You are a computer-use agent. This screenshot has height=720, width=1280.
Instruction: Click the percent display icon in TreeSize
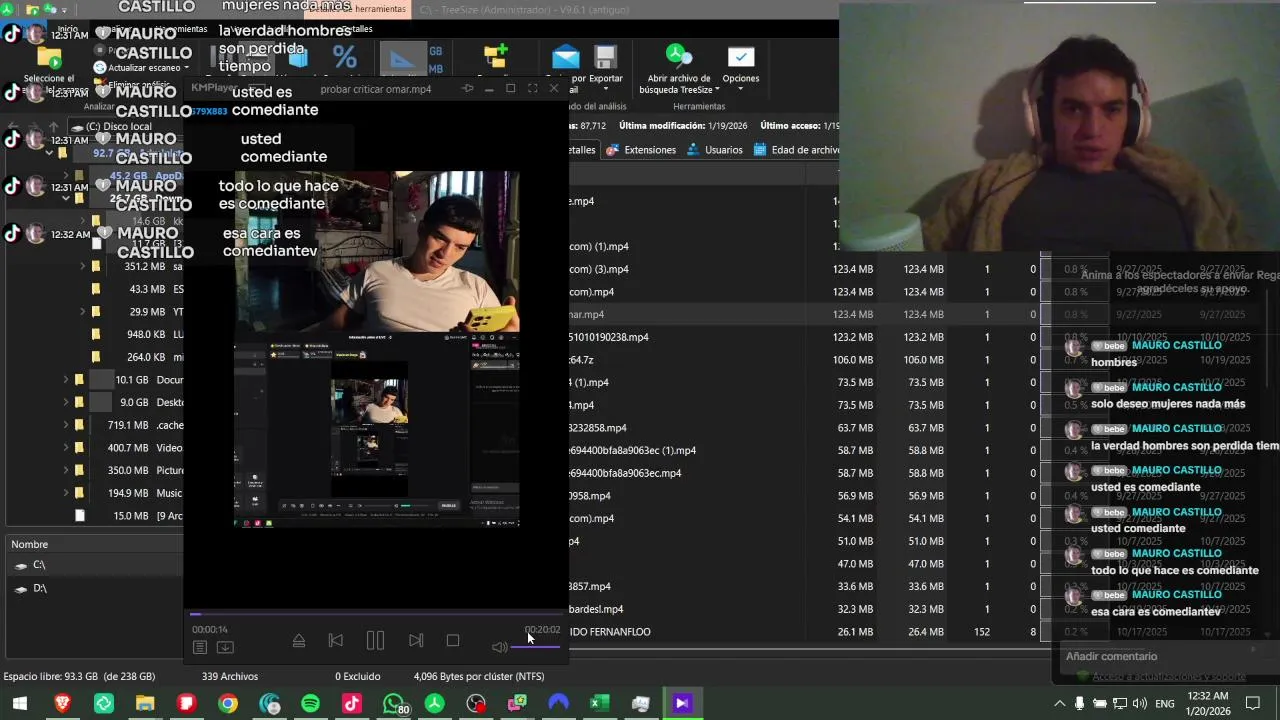tap(344, 58)
